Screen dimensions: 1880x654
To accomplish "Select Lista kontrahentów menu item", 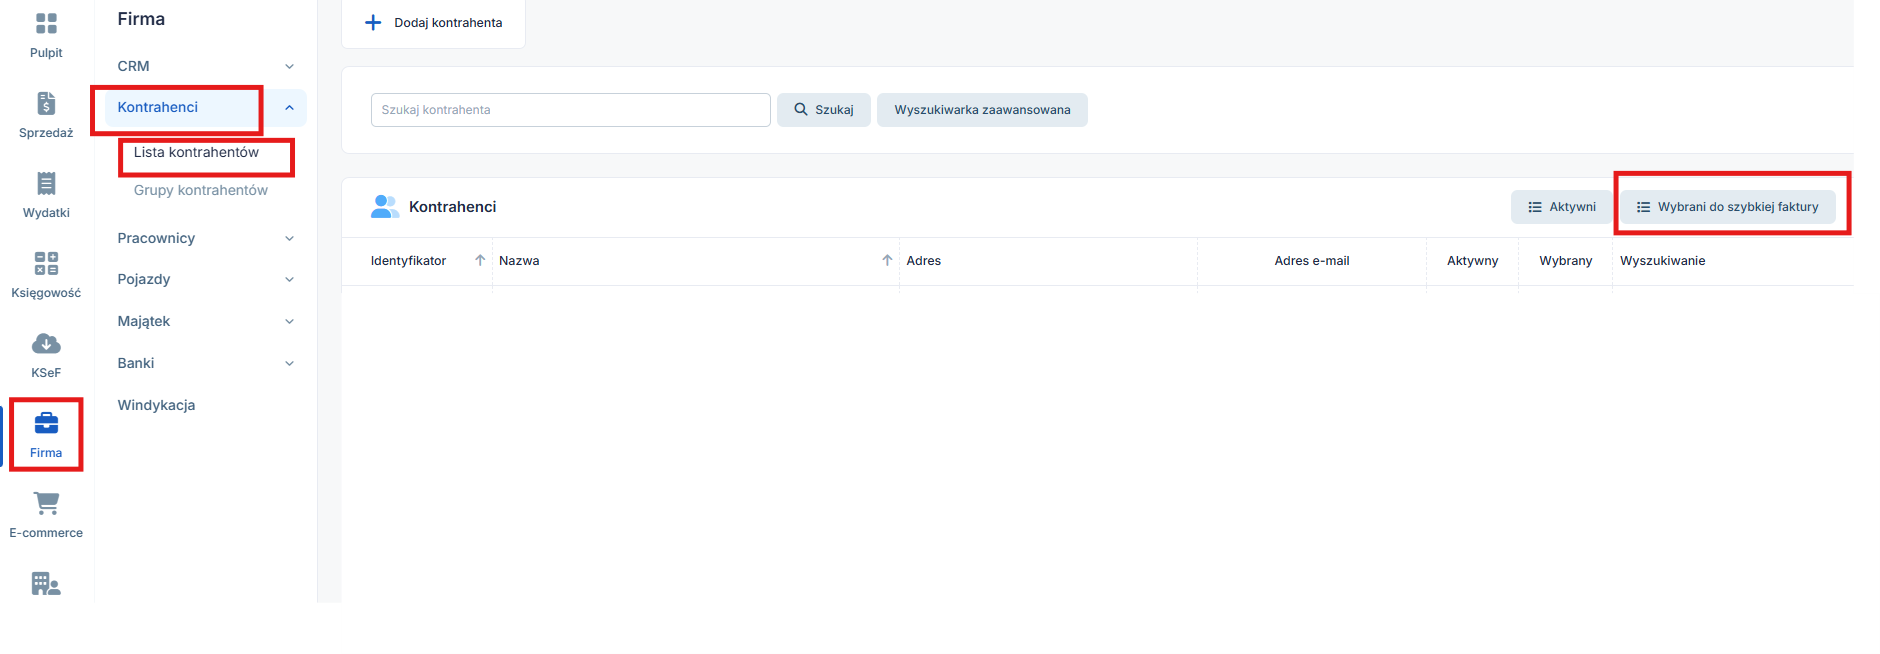I will click(x=196, y=153).
